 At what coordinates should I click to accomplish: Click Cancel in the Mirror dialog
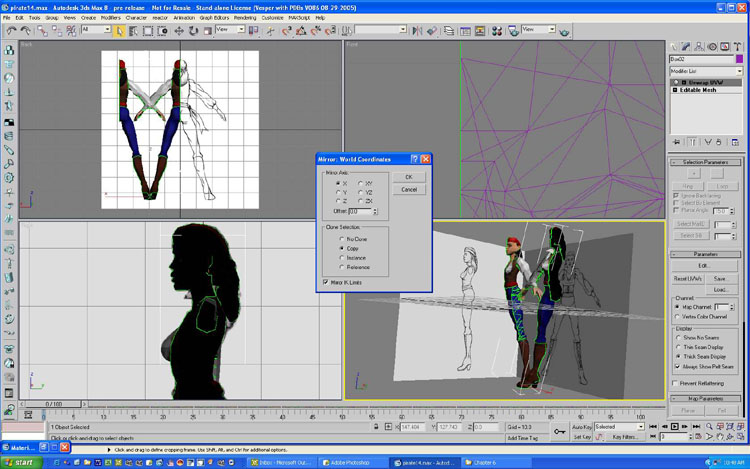pyautogui.click(x=408, y=189)
